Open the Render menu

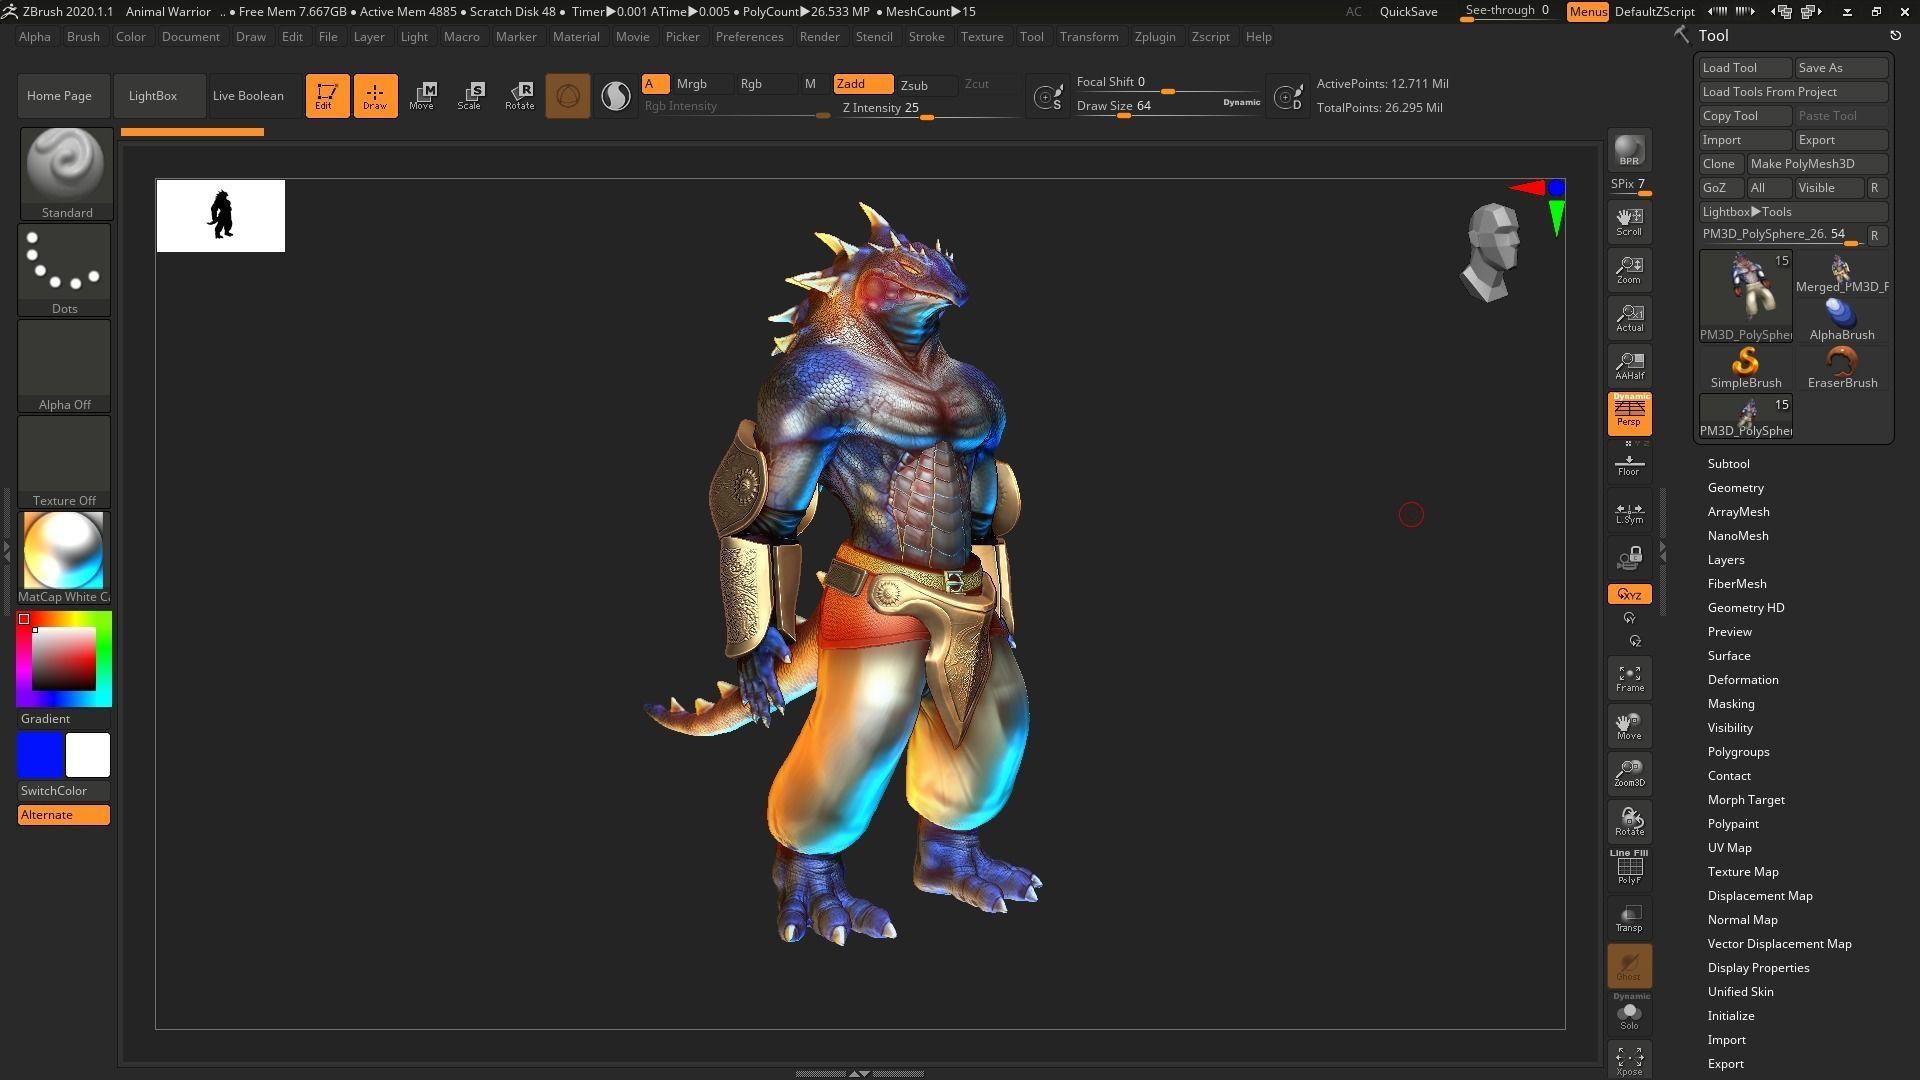pos(819,37)
